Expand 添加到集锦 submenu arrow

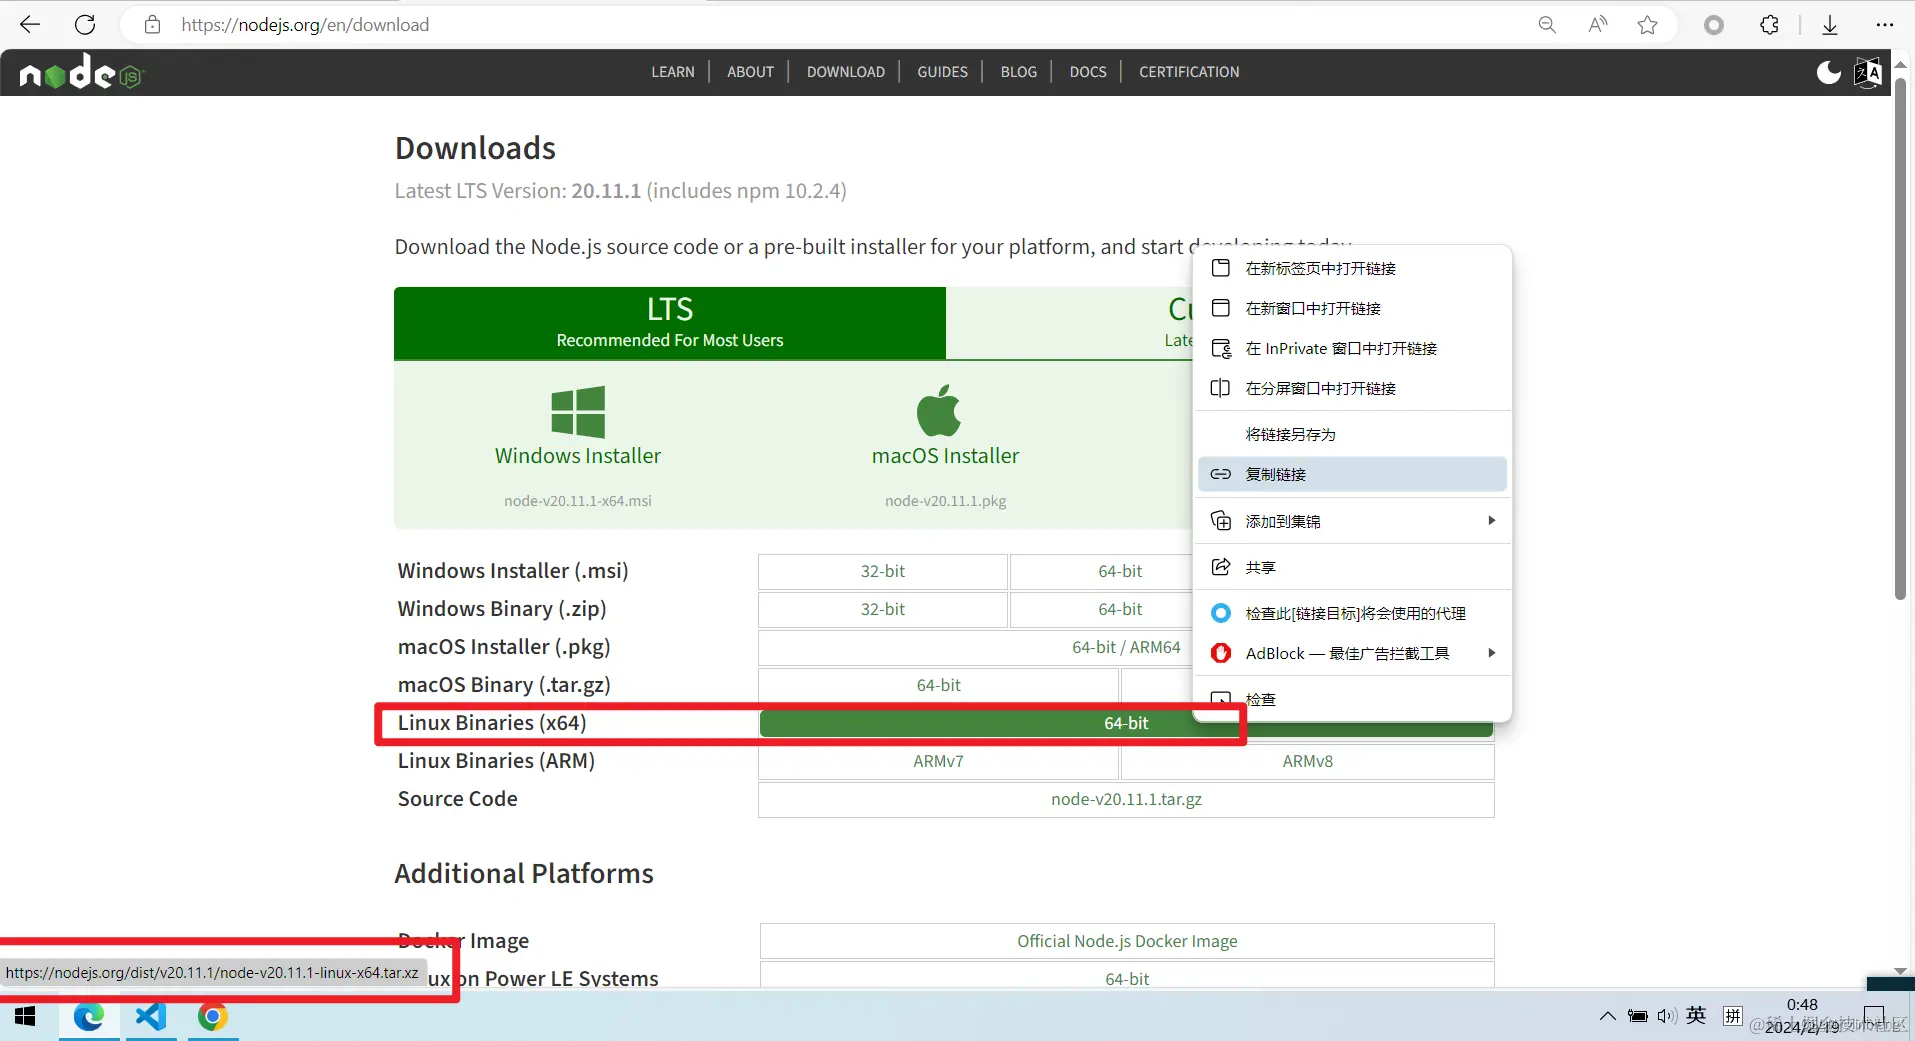(x=1491, y=520)
